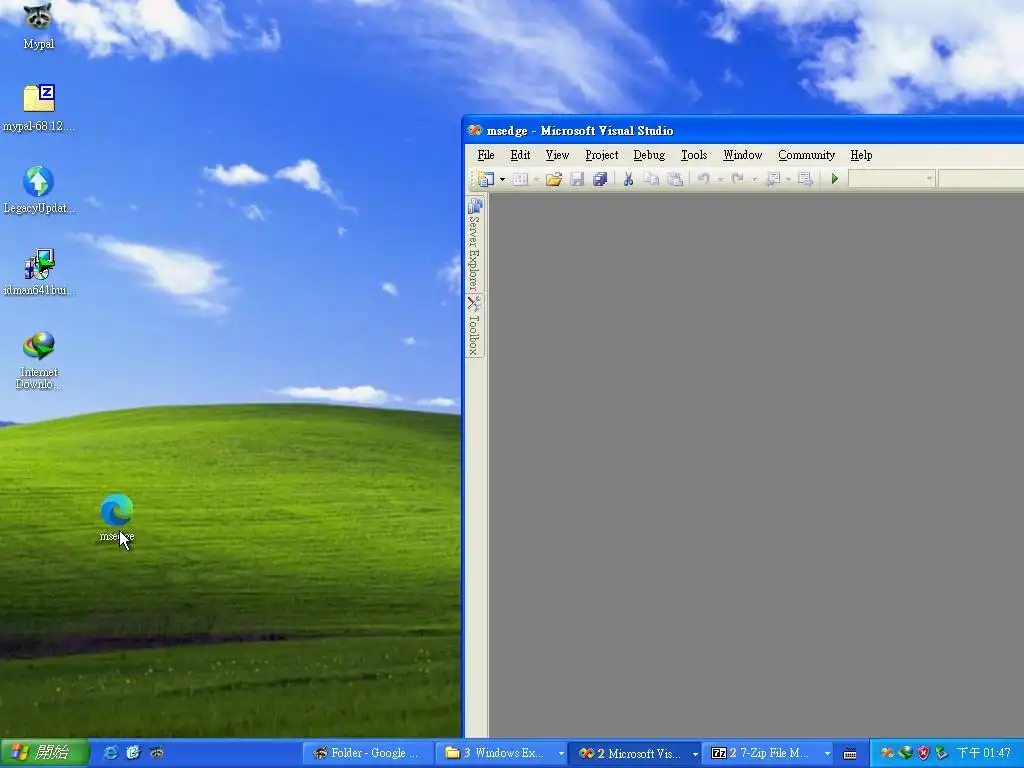Click the Copy toolbar icon
1024x768 pixels.
651,179
